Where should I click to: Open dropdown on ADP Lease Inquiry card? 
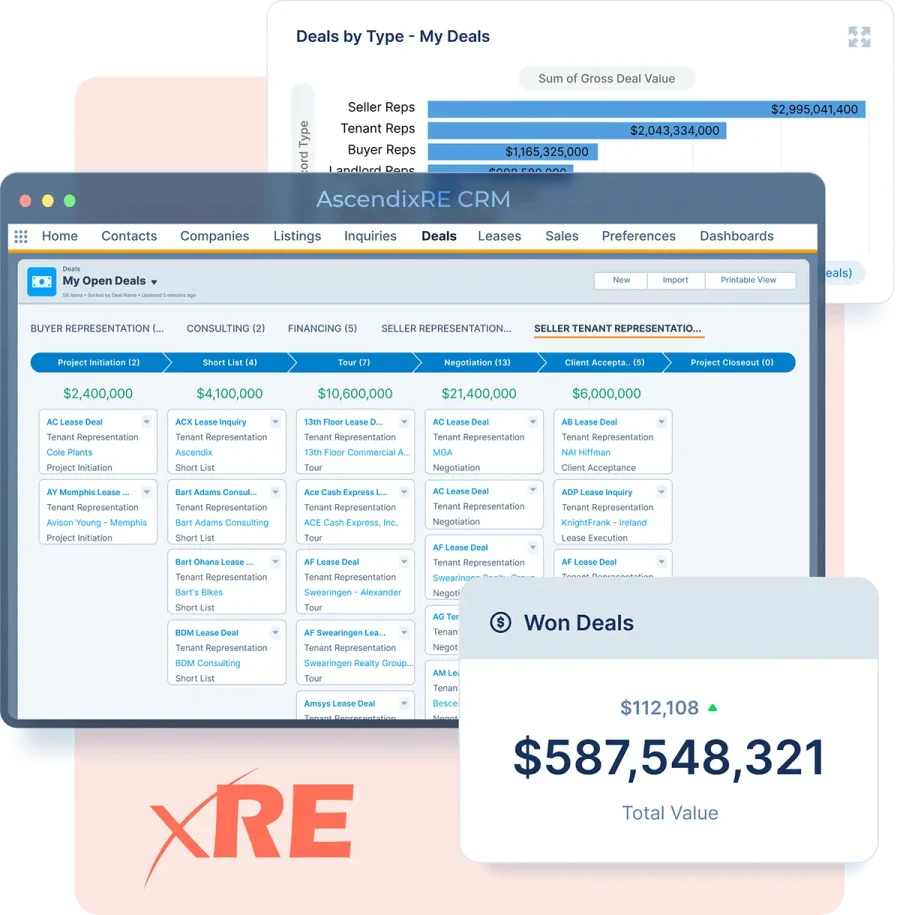[661, 492]
